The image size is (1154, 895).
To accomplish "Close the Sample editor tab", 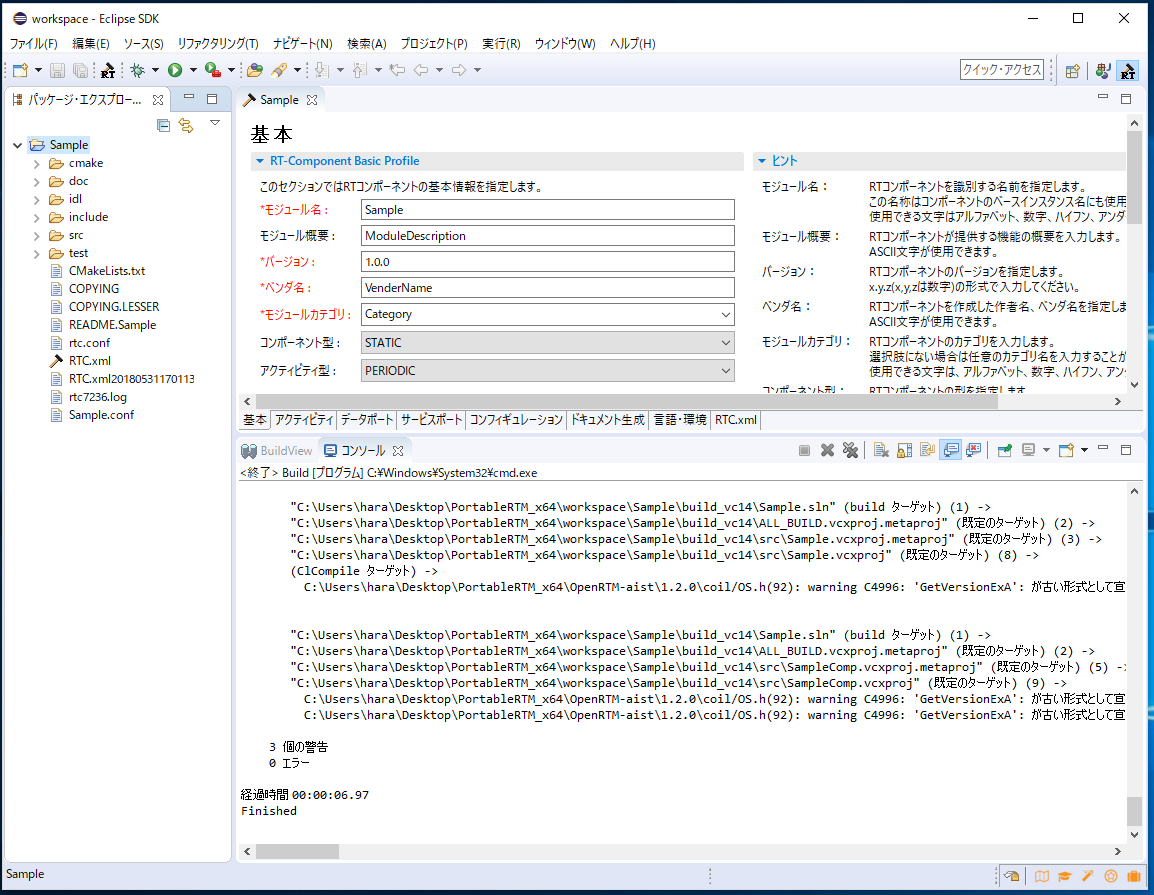I will [312, 100].
